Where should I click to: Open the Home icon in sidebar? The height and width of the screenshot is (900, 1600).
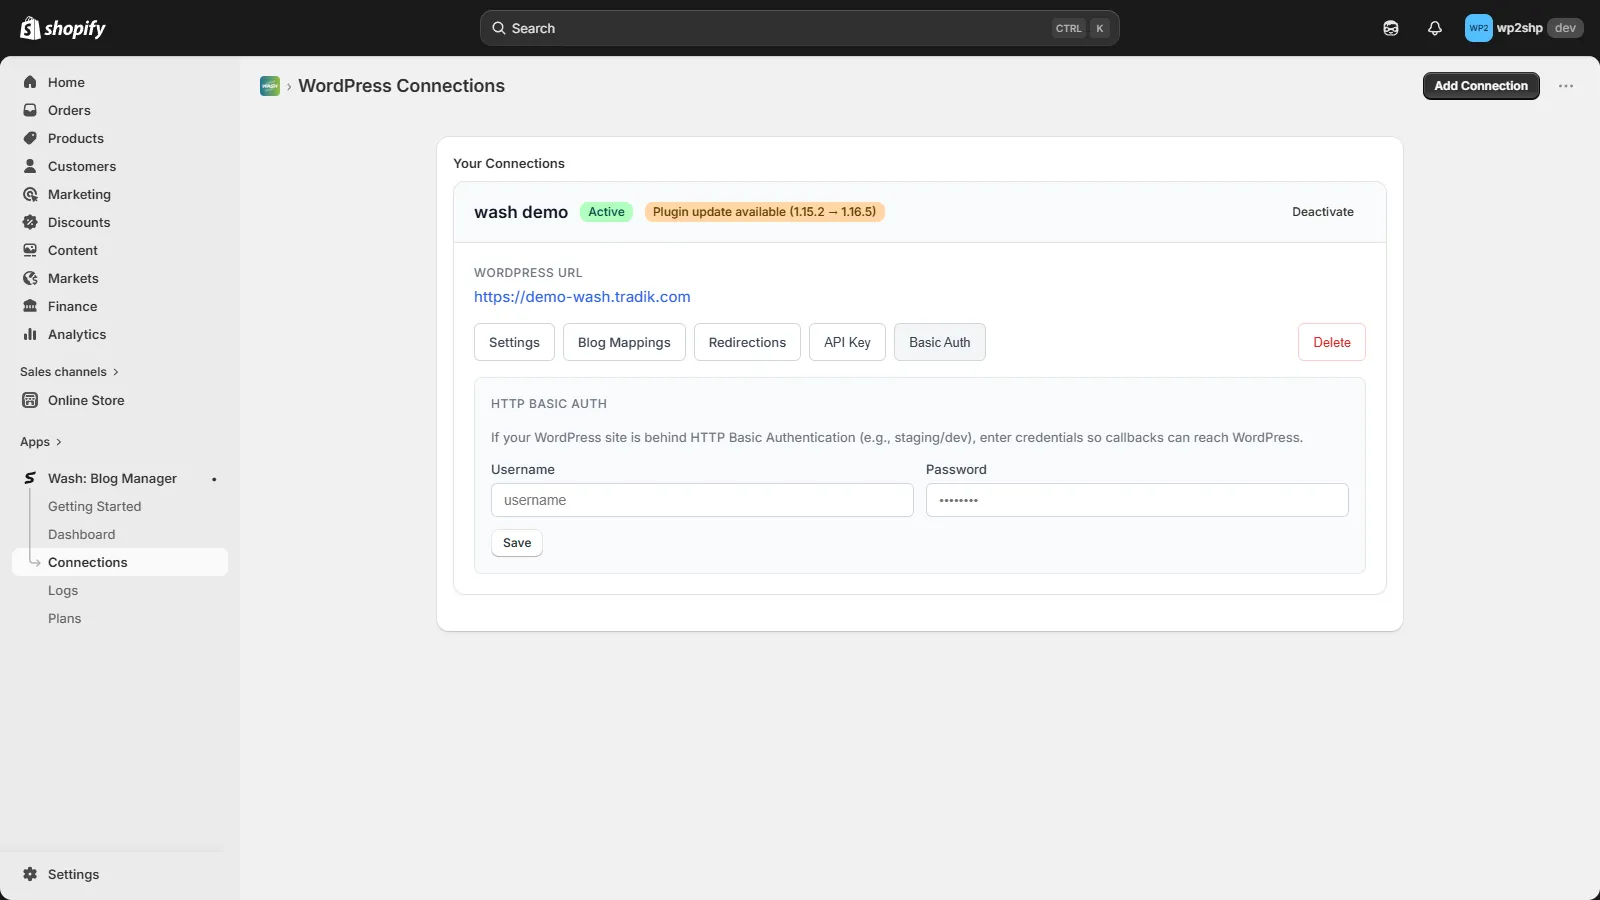coord(30,82)
